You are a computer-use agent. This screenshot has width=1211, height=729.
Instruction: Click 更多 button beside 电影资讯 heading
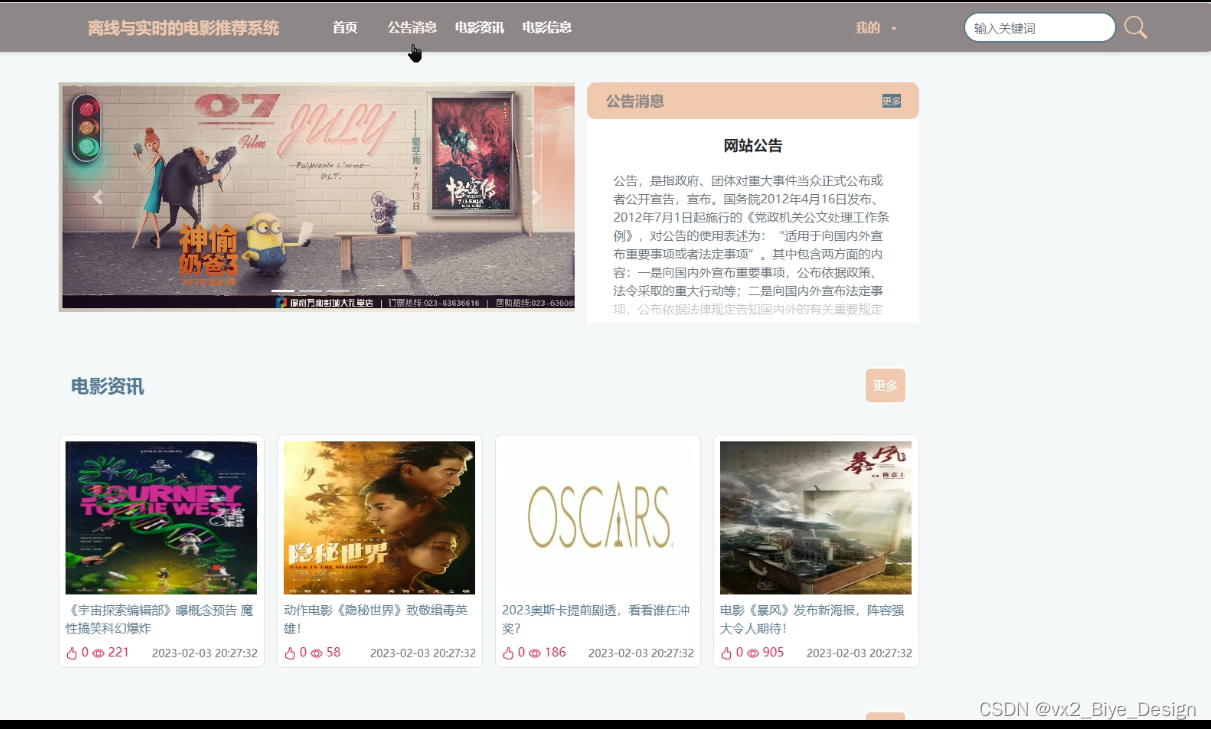(x=885, y=385)
